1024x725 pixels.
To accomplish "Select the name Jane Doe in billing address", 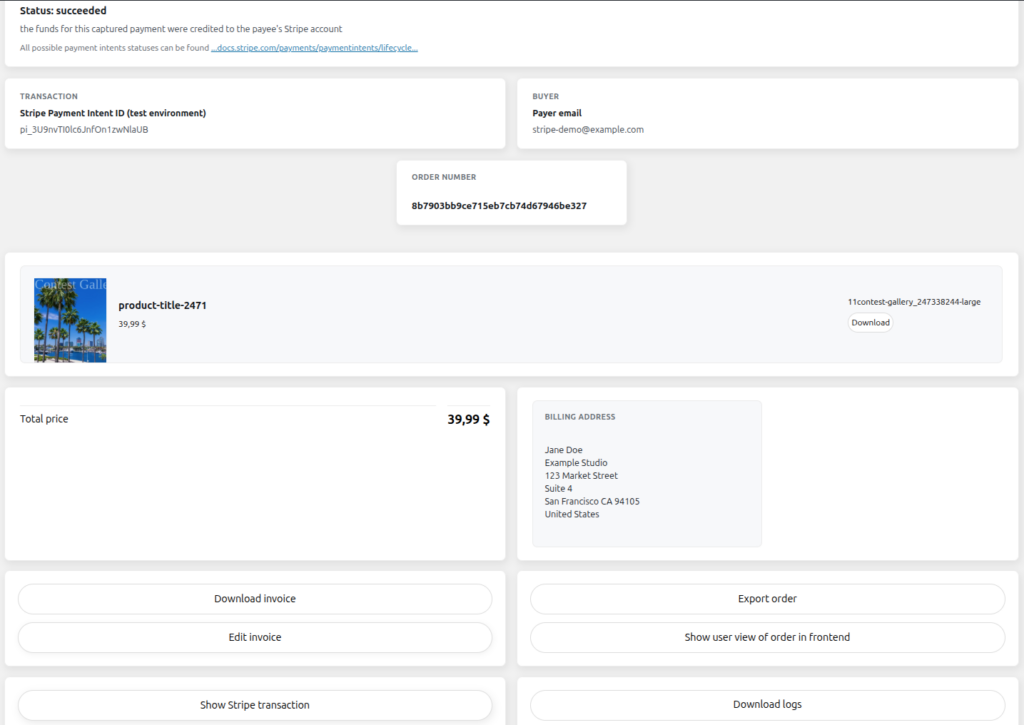I will 564,450.
